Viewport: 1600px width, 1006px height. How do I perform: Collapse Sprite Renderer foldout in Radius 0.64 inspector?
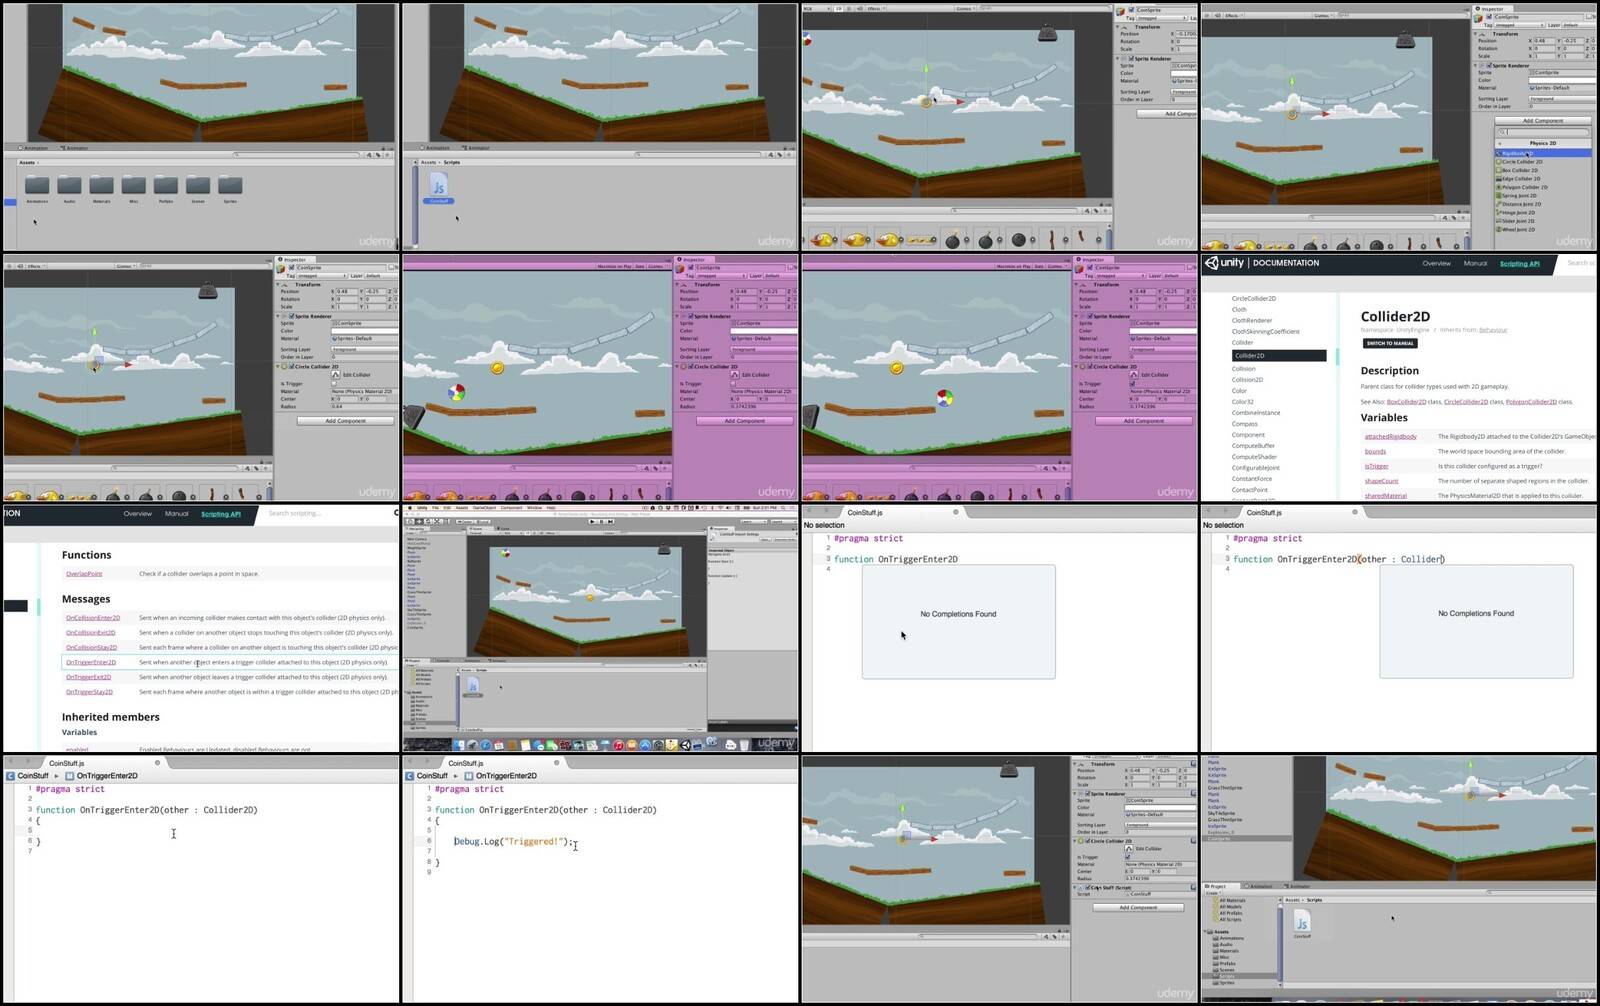277,316
